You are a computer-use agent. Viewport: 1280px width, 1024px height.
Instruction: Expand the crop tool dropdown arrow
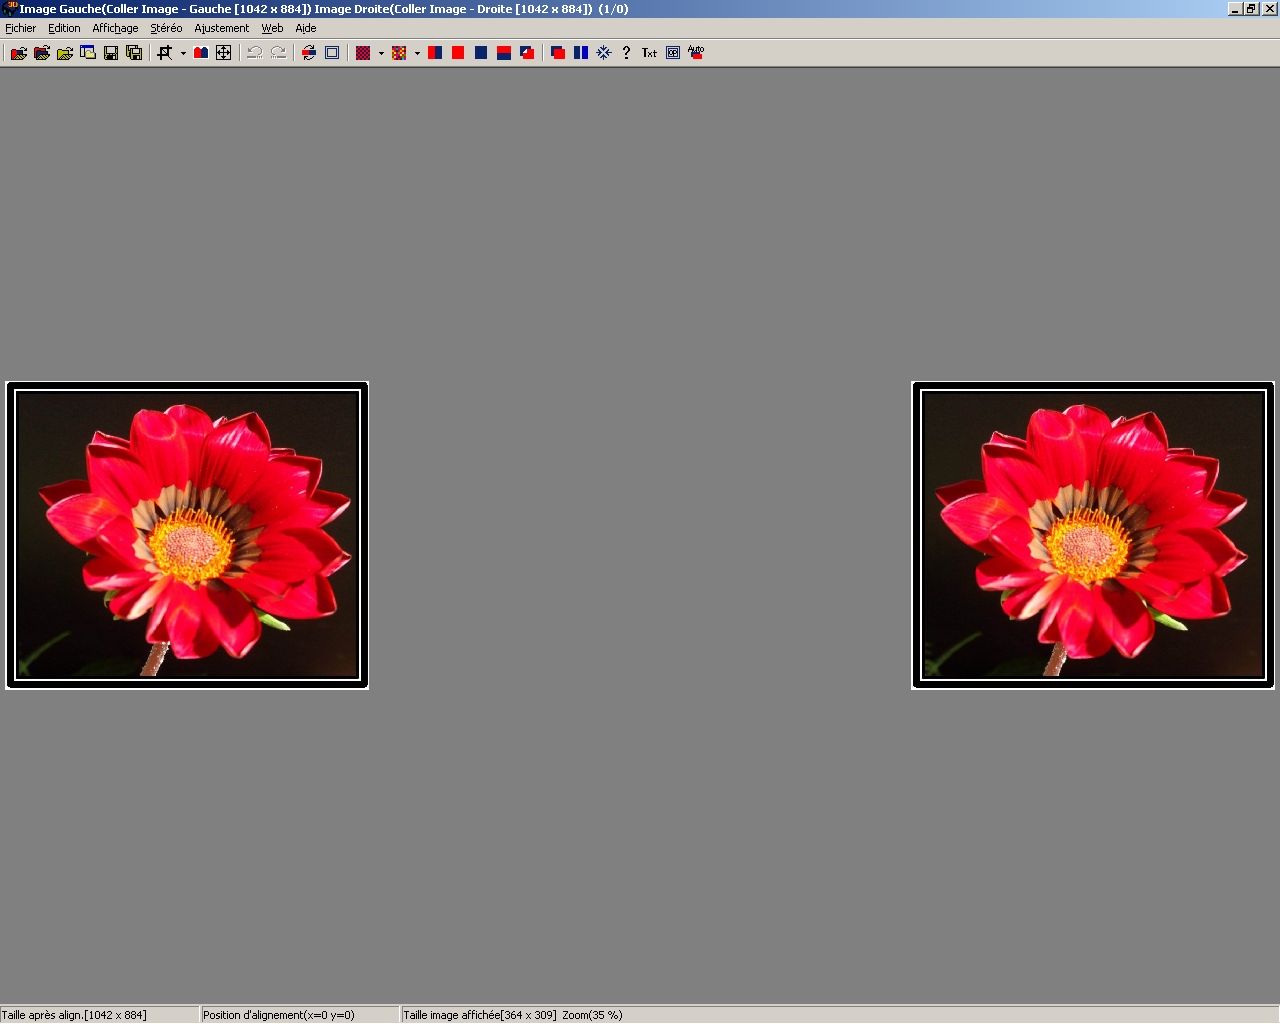point(183,54)
